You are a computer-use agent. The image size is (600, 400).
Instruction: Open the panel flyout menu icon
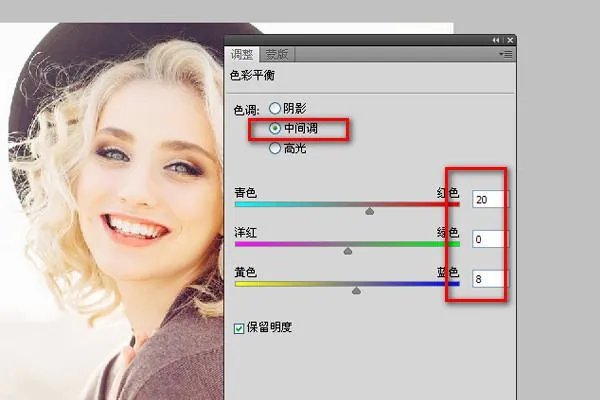[506, 55]
